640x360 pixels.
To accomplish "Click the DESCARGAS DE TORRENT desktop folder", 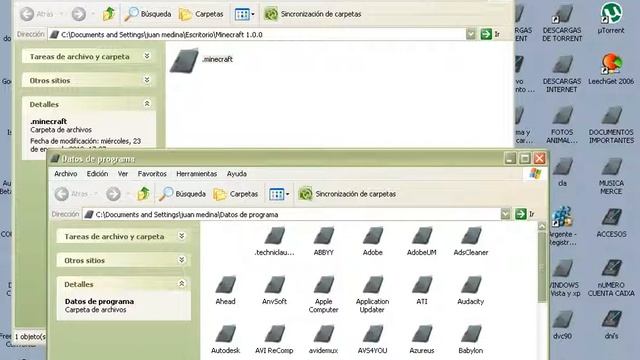I will pyautogui.click(x=562, y=22).
